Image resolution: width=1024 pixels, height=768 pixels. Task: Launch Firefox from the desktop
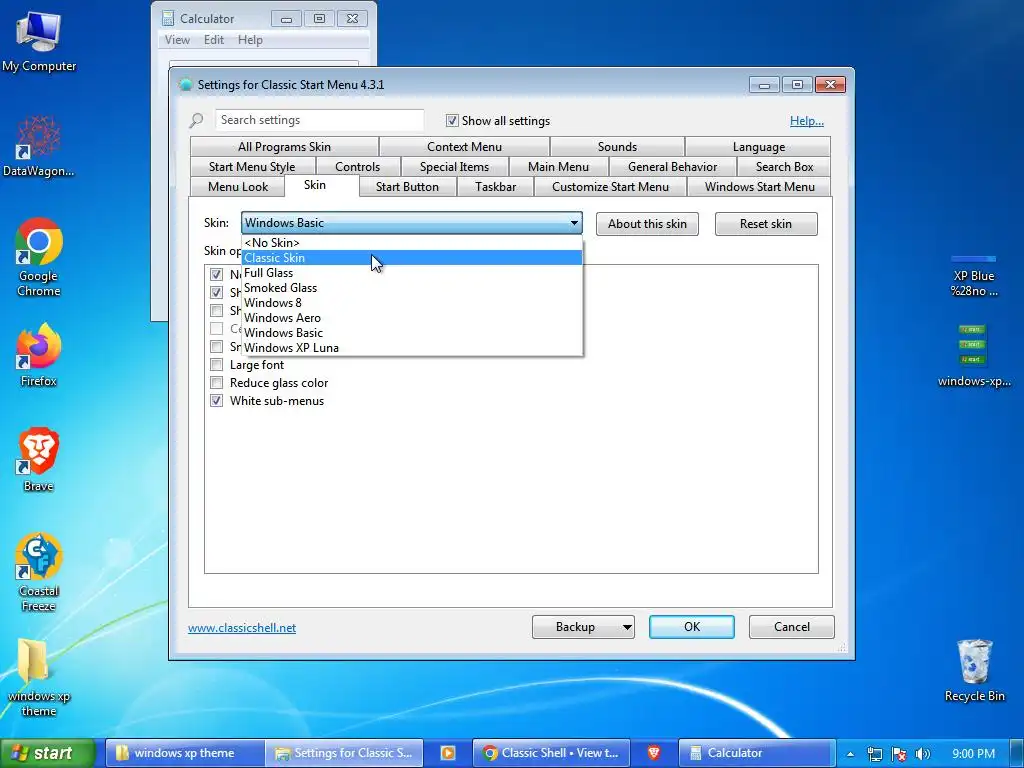click(39, 355)
